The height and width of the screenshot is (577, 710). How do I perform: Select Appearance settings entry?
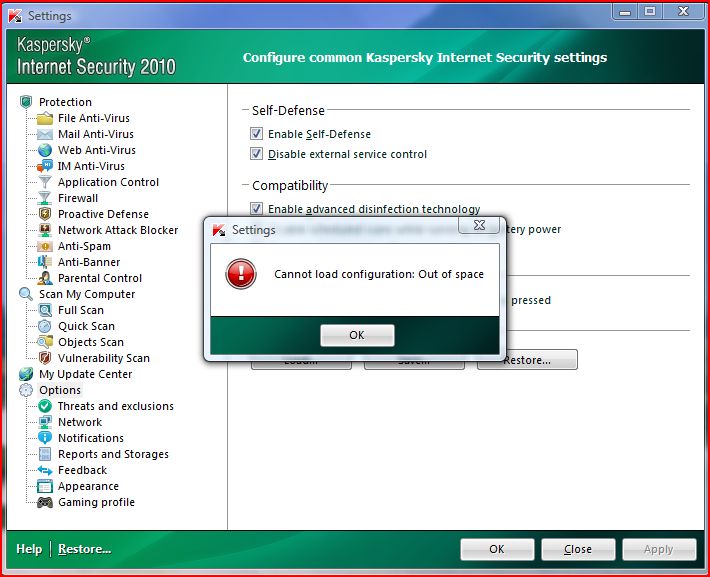coord(88,486)
